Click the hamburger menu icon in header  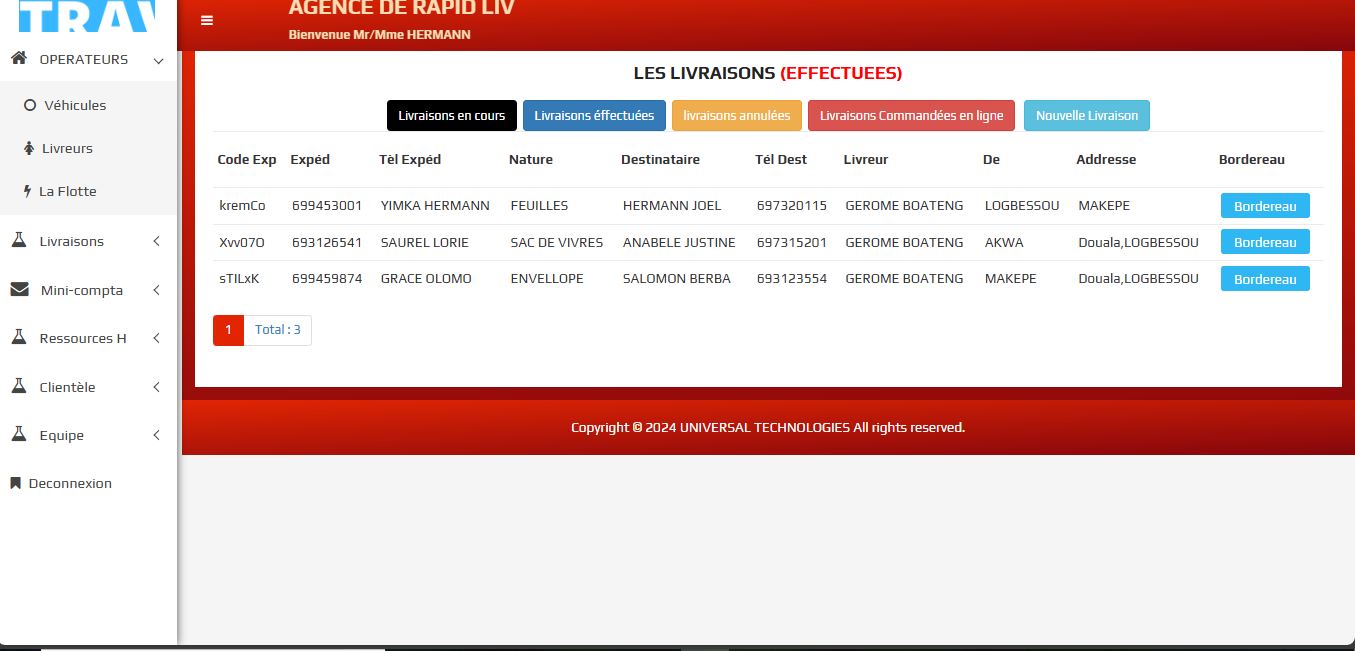[x=207, y=20]
